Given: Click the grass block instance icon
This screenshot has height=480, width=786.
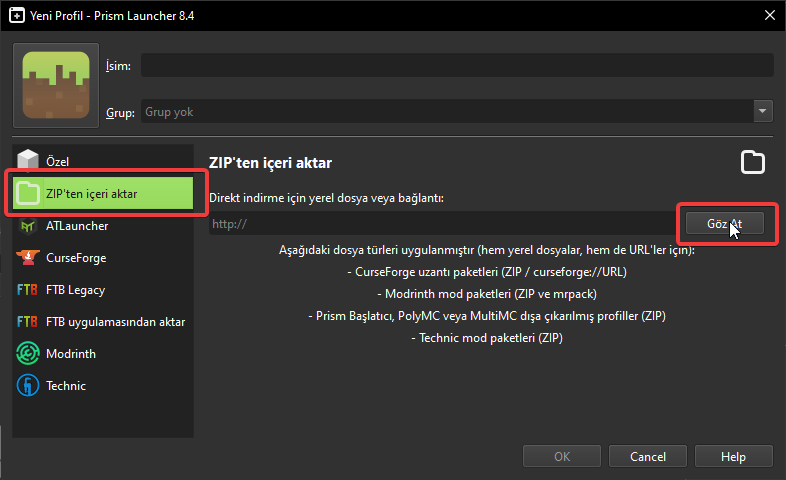Looking at the screenshot, I should pyautogui.click(x=56, y=85).
